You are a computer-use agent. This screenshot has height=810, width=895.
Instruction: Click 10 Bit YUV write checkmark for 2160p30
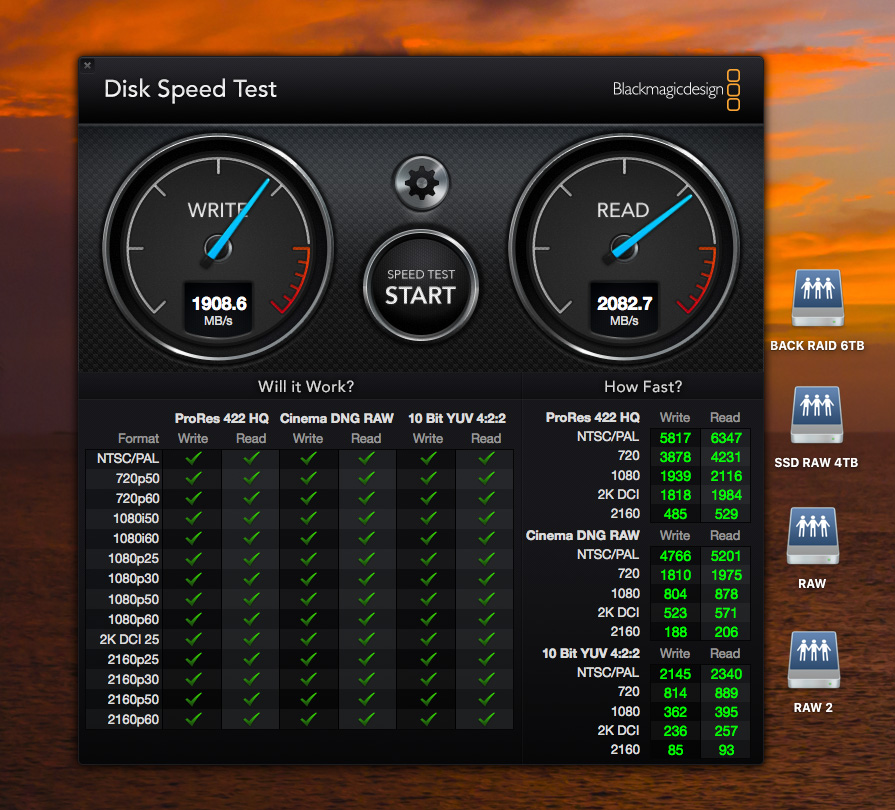pos(428,679)
